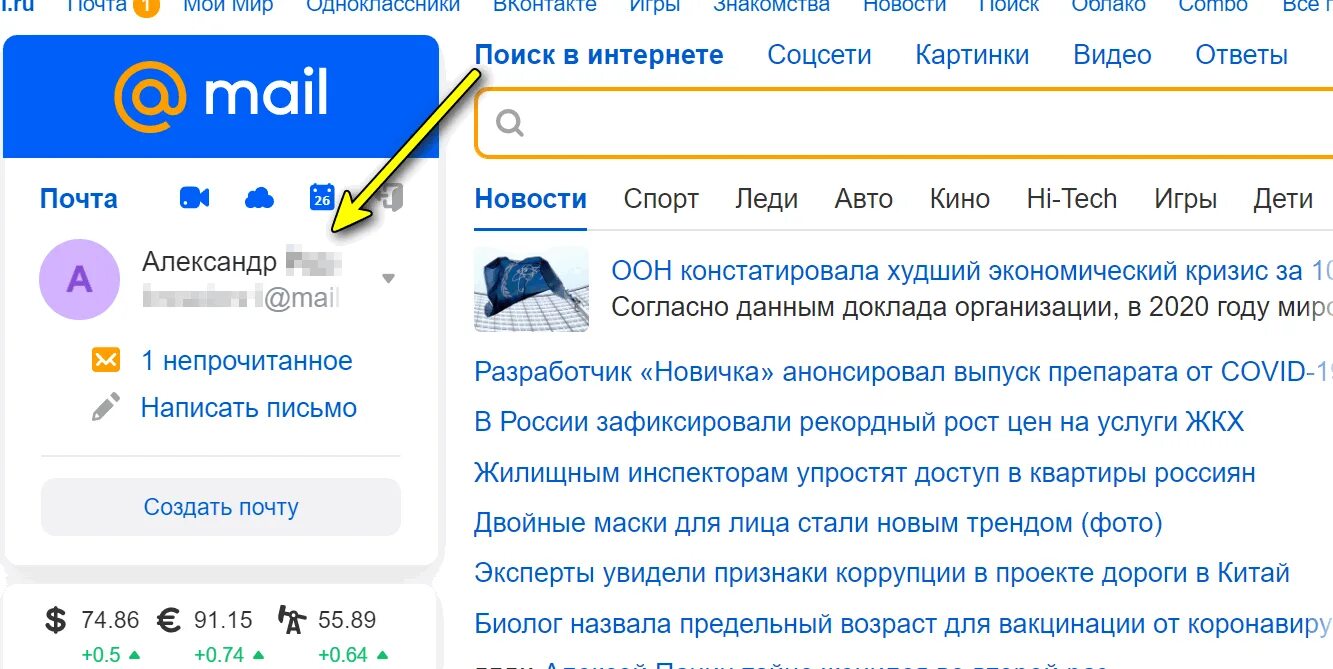This screenshot has height=669, width=1333.
Task: Open Одноклассники in top bar
Action: 383,5
